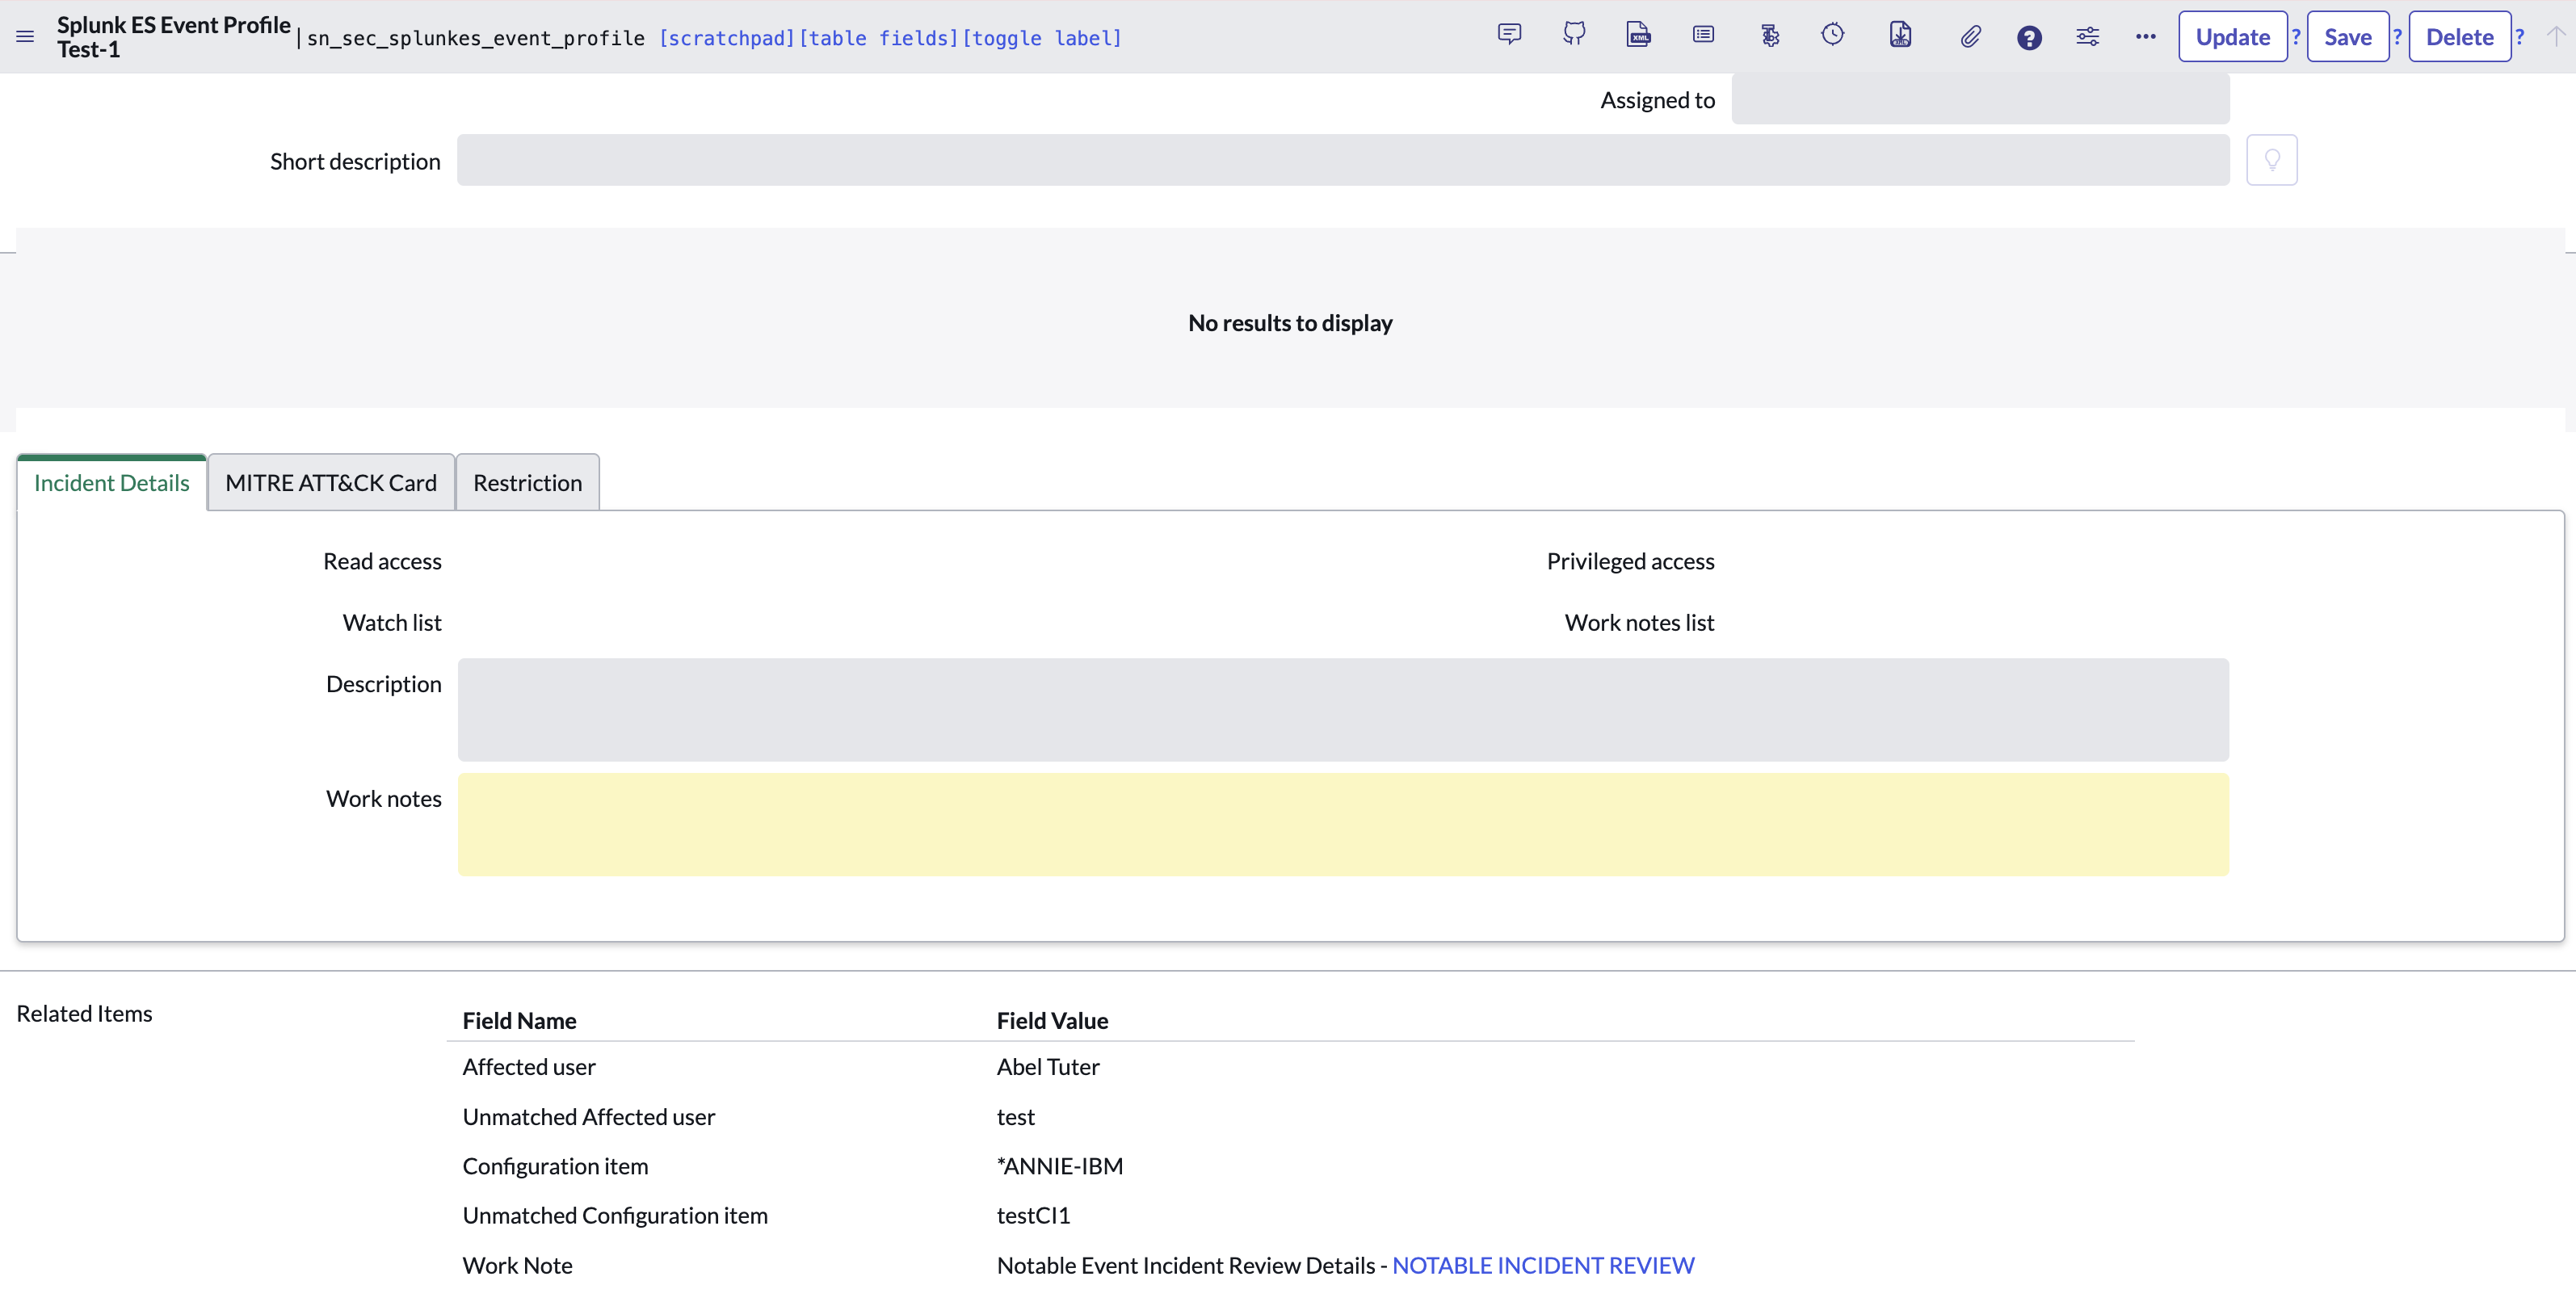Image resolution: width=2576 pixels, height=1306 pixels.
Task: Click the No results to display message
Action: (1290, 323)
